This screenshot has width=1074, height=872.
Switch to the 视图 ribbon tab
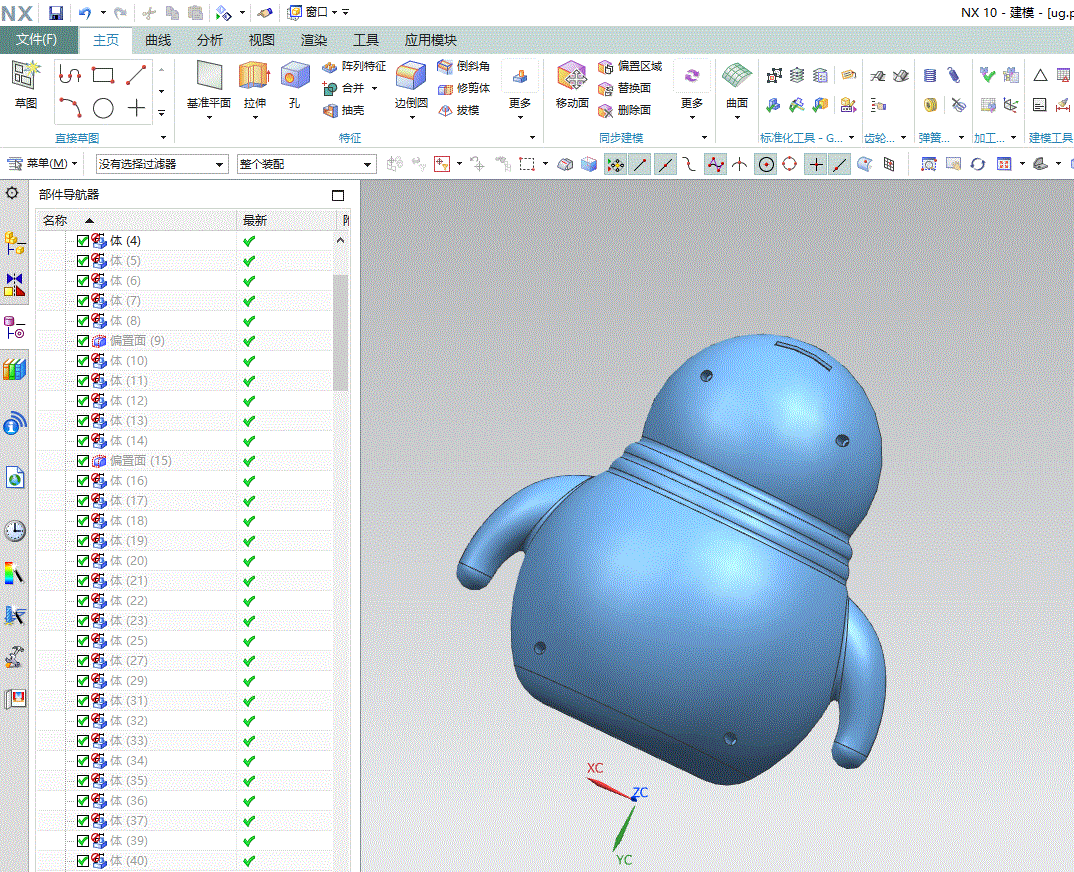click(x=262, y=40)
